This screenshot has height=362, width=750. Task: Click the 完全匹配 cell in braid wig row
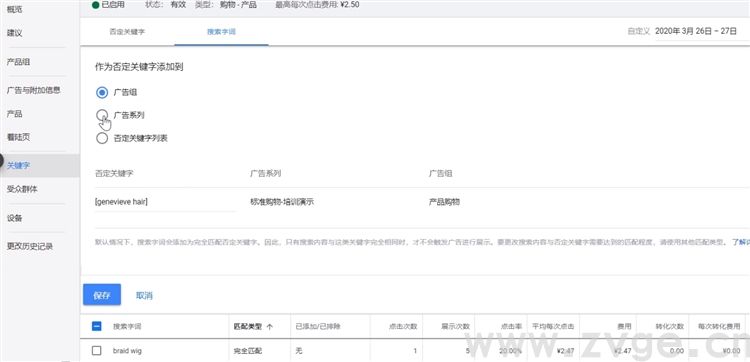248,351
